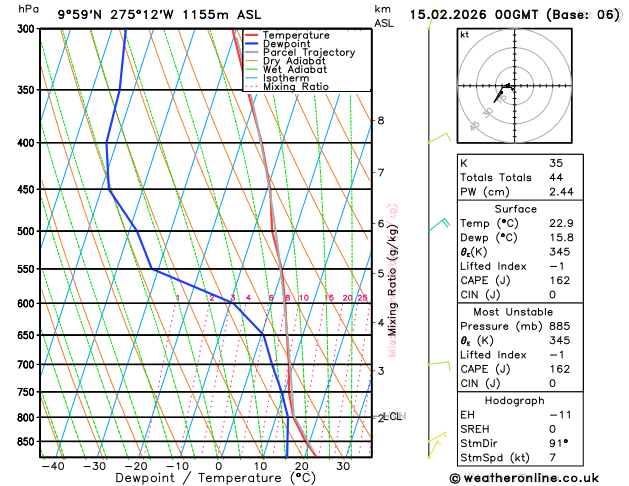Click the 'Hodograph' section heading

pyautogui.click(x=515, y=401)
